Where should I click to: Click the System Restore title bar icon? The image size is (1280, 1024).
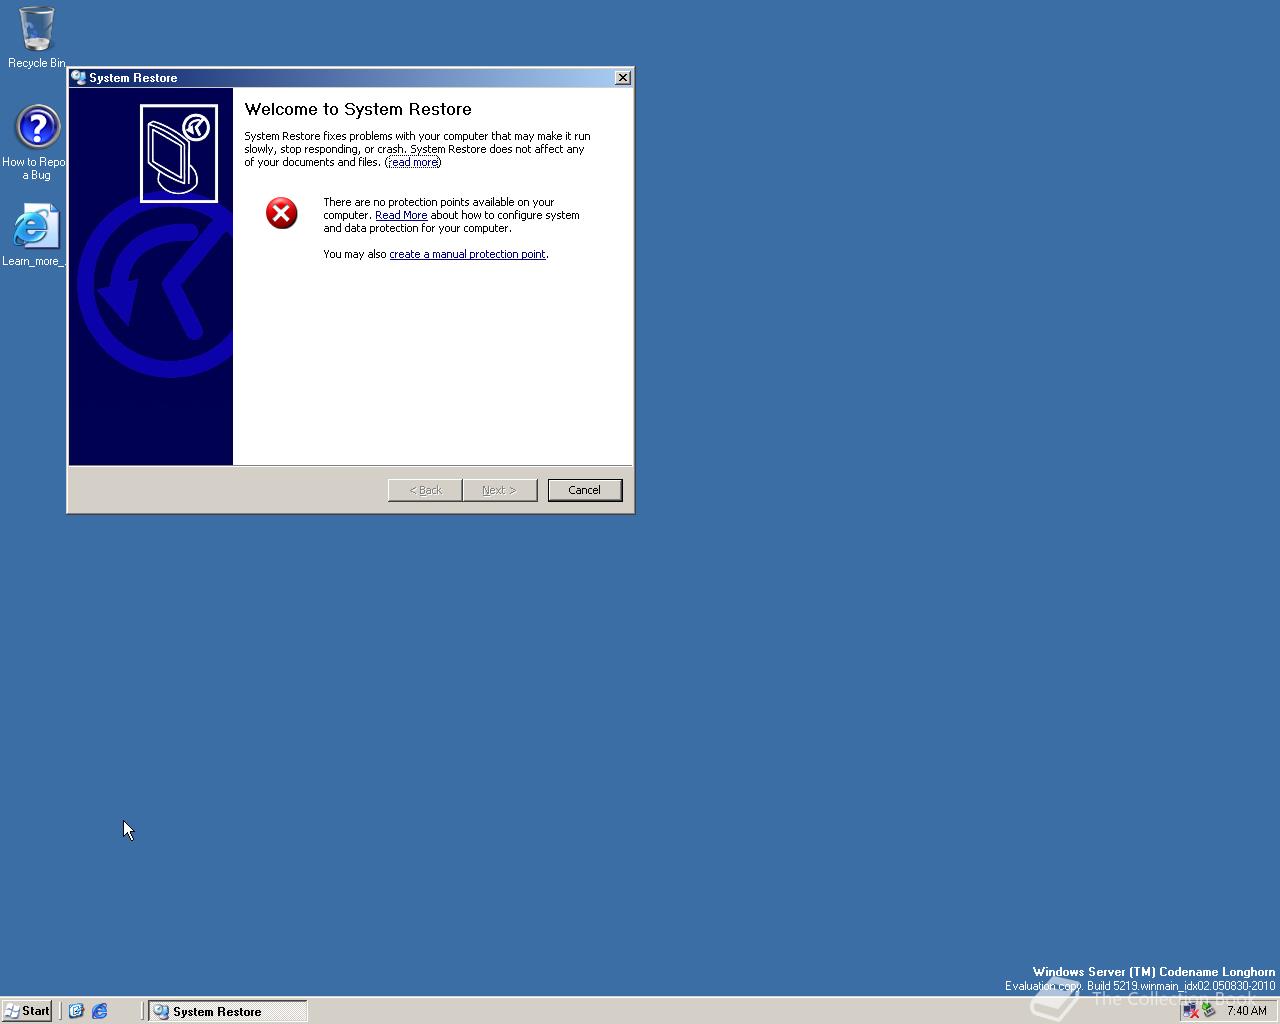pos(78,77)
